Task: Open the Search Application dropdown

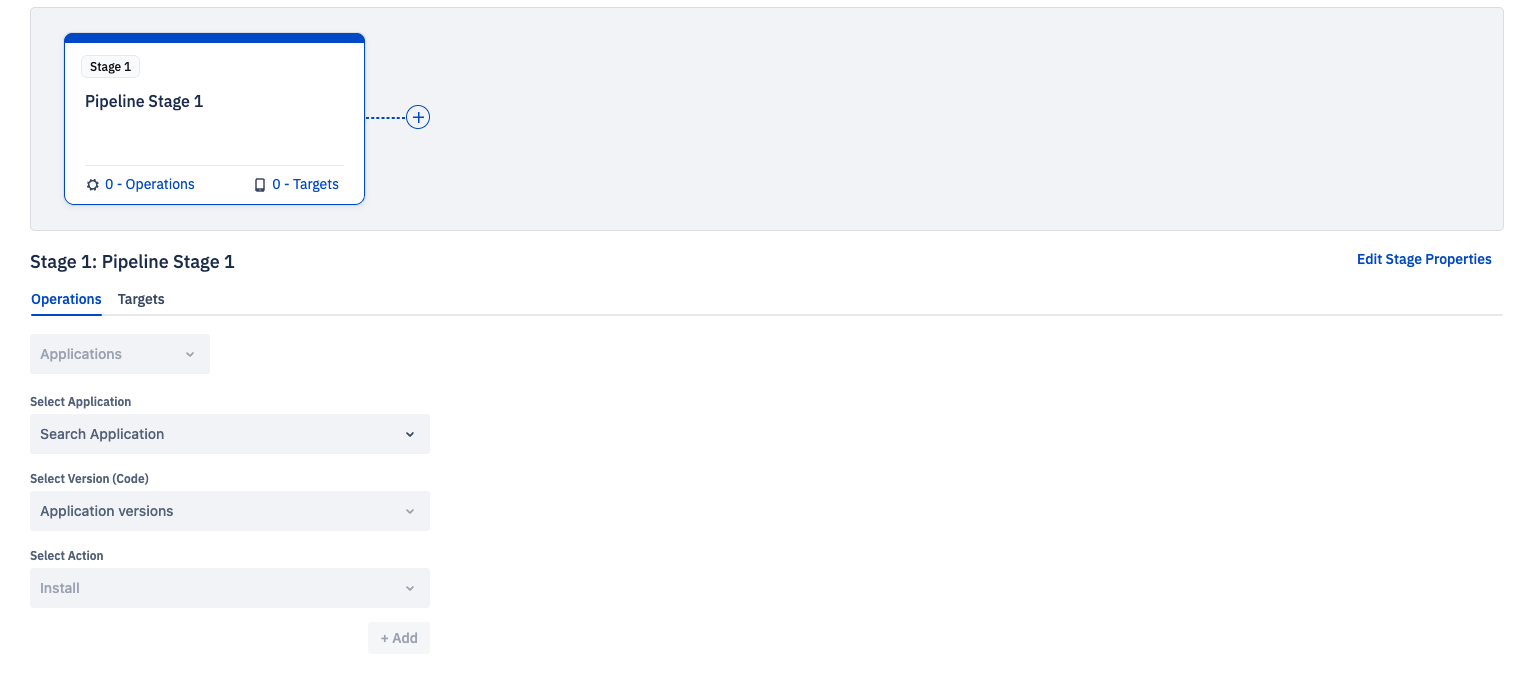Action: coord(229,434)
